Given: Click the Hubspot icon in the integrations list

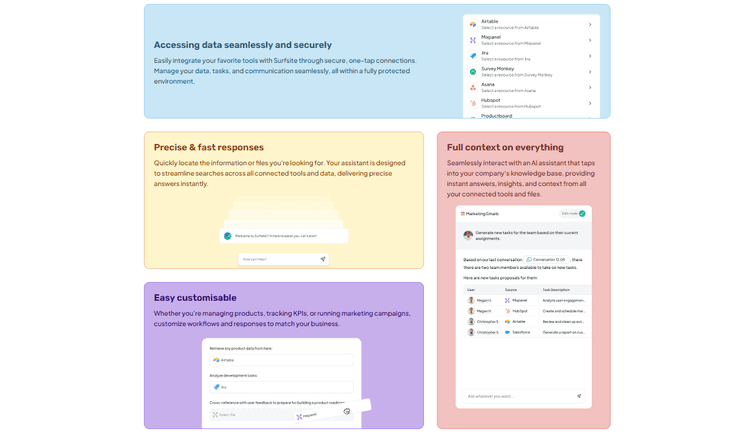Looking at the screenshot, I should (473, 103).
